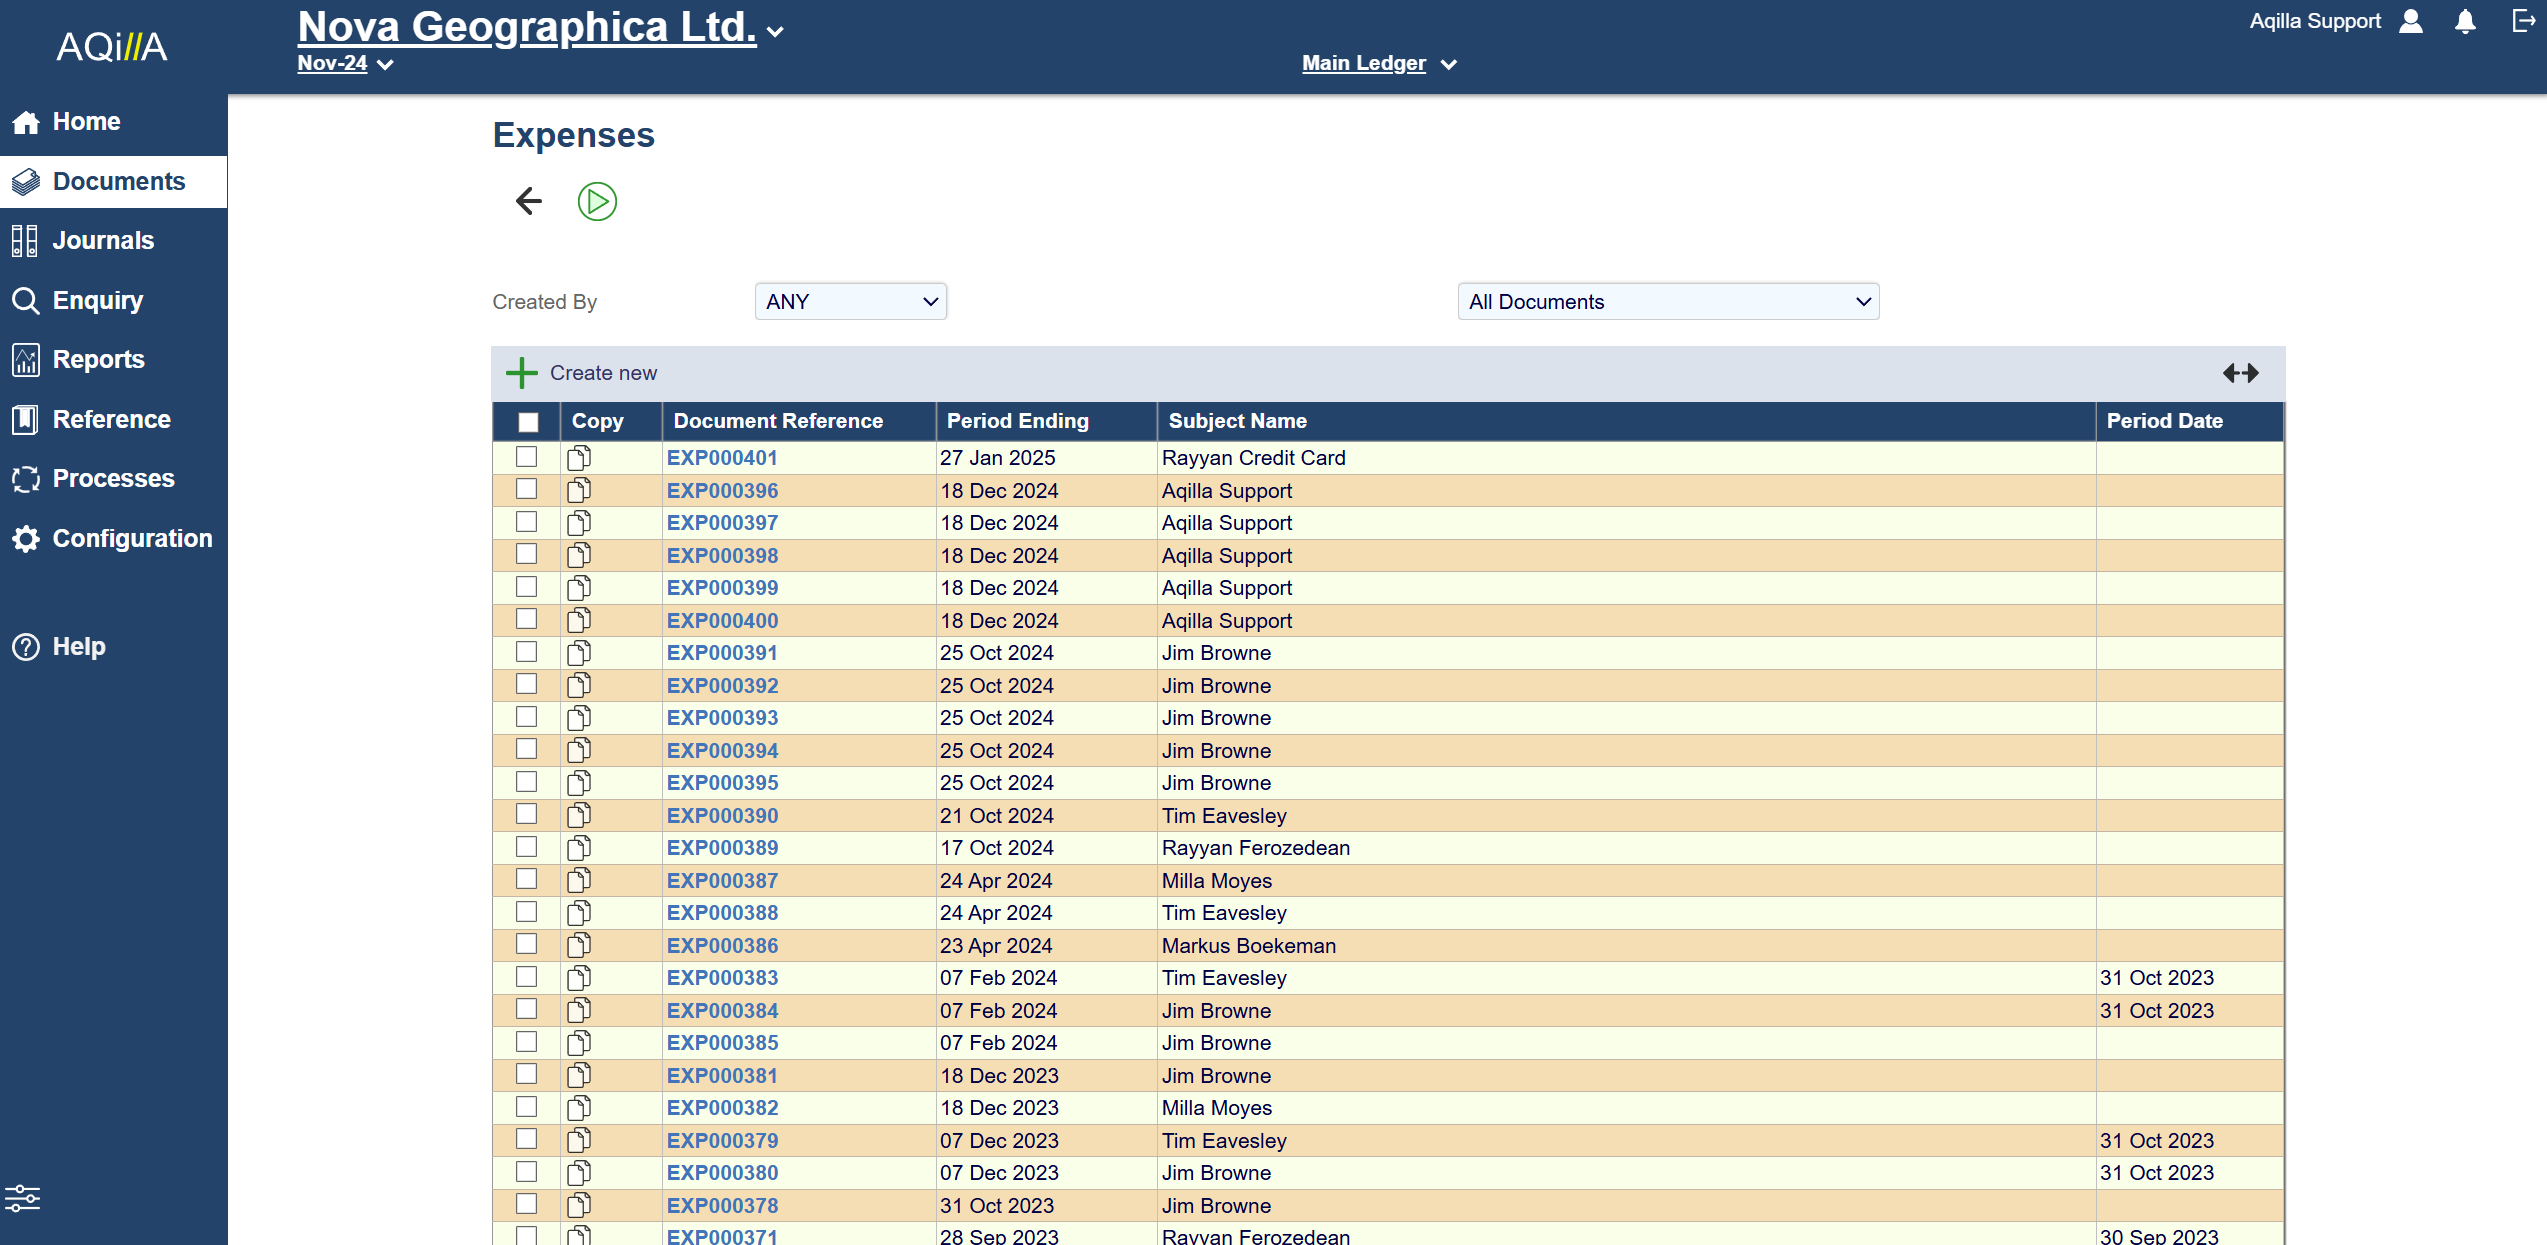The width and height of the screenshot is (2547, 1245).
Task: Go to Journals in sidebar
Action: click(103, 241)
